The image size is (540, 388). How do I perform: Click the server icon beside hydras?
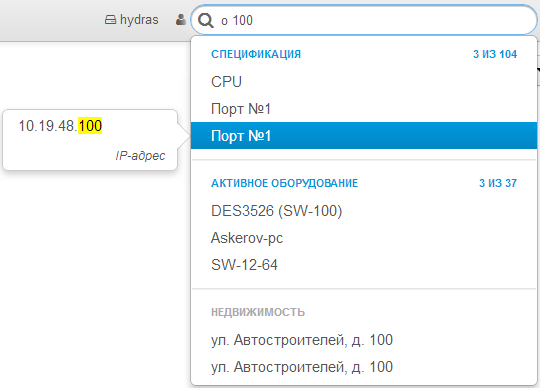[110, 20]
